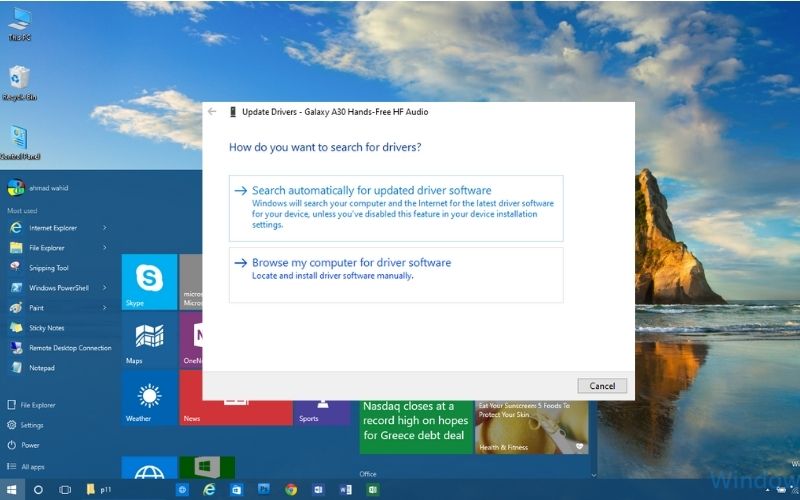Open Photoshop on taskbar
The image size is (800, 500).
click(264, 490)
